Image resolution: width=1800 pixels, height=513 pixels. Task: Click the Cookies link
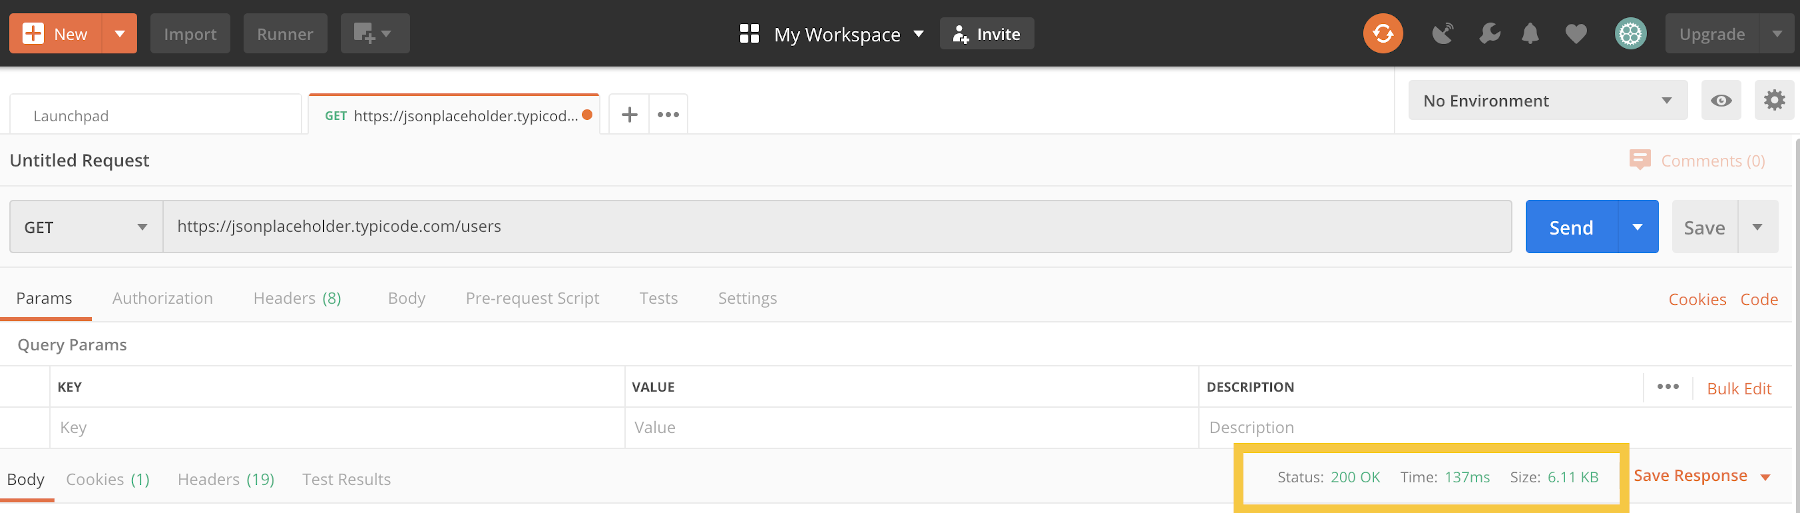click(1697, 299)
